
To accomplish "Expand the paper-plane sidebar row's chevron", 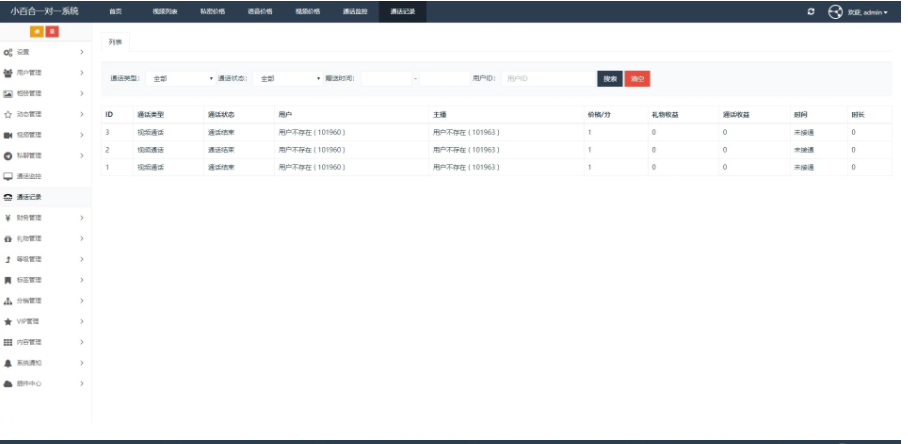I will coord(82,156).
